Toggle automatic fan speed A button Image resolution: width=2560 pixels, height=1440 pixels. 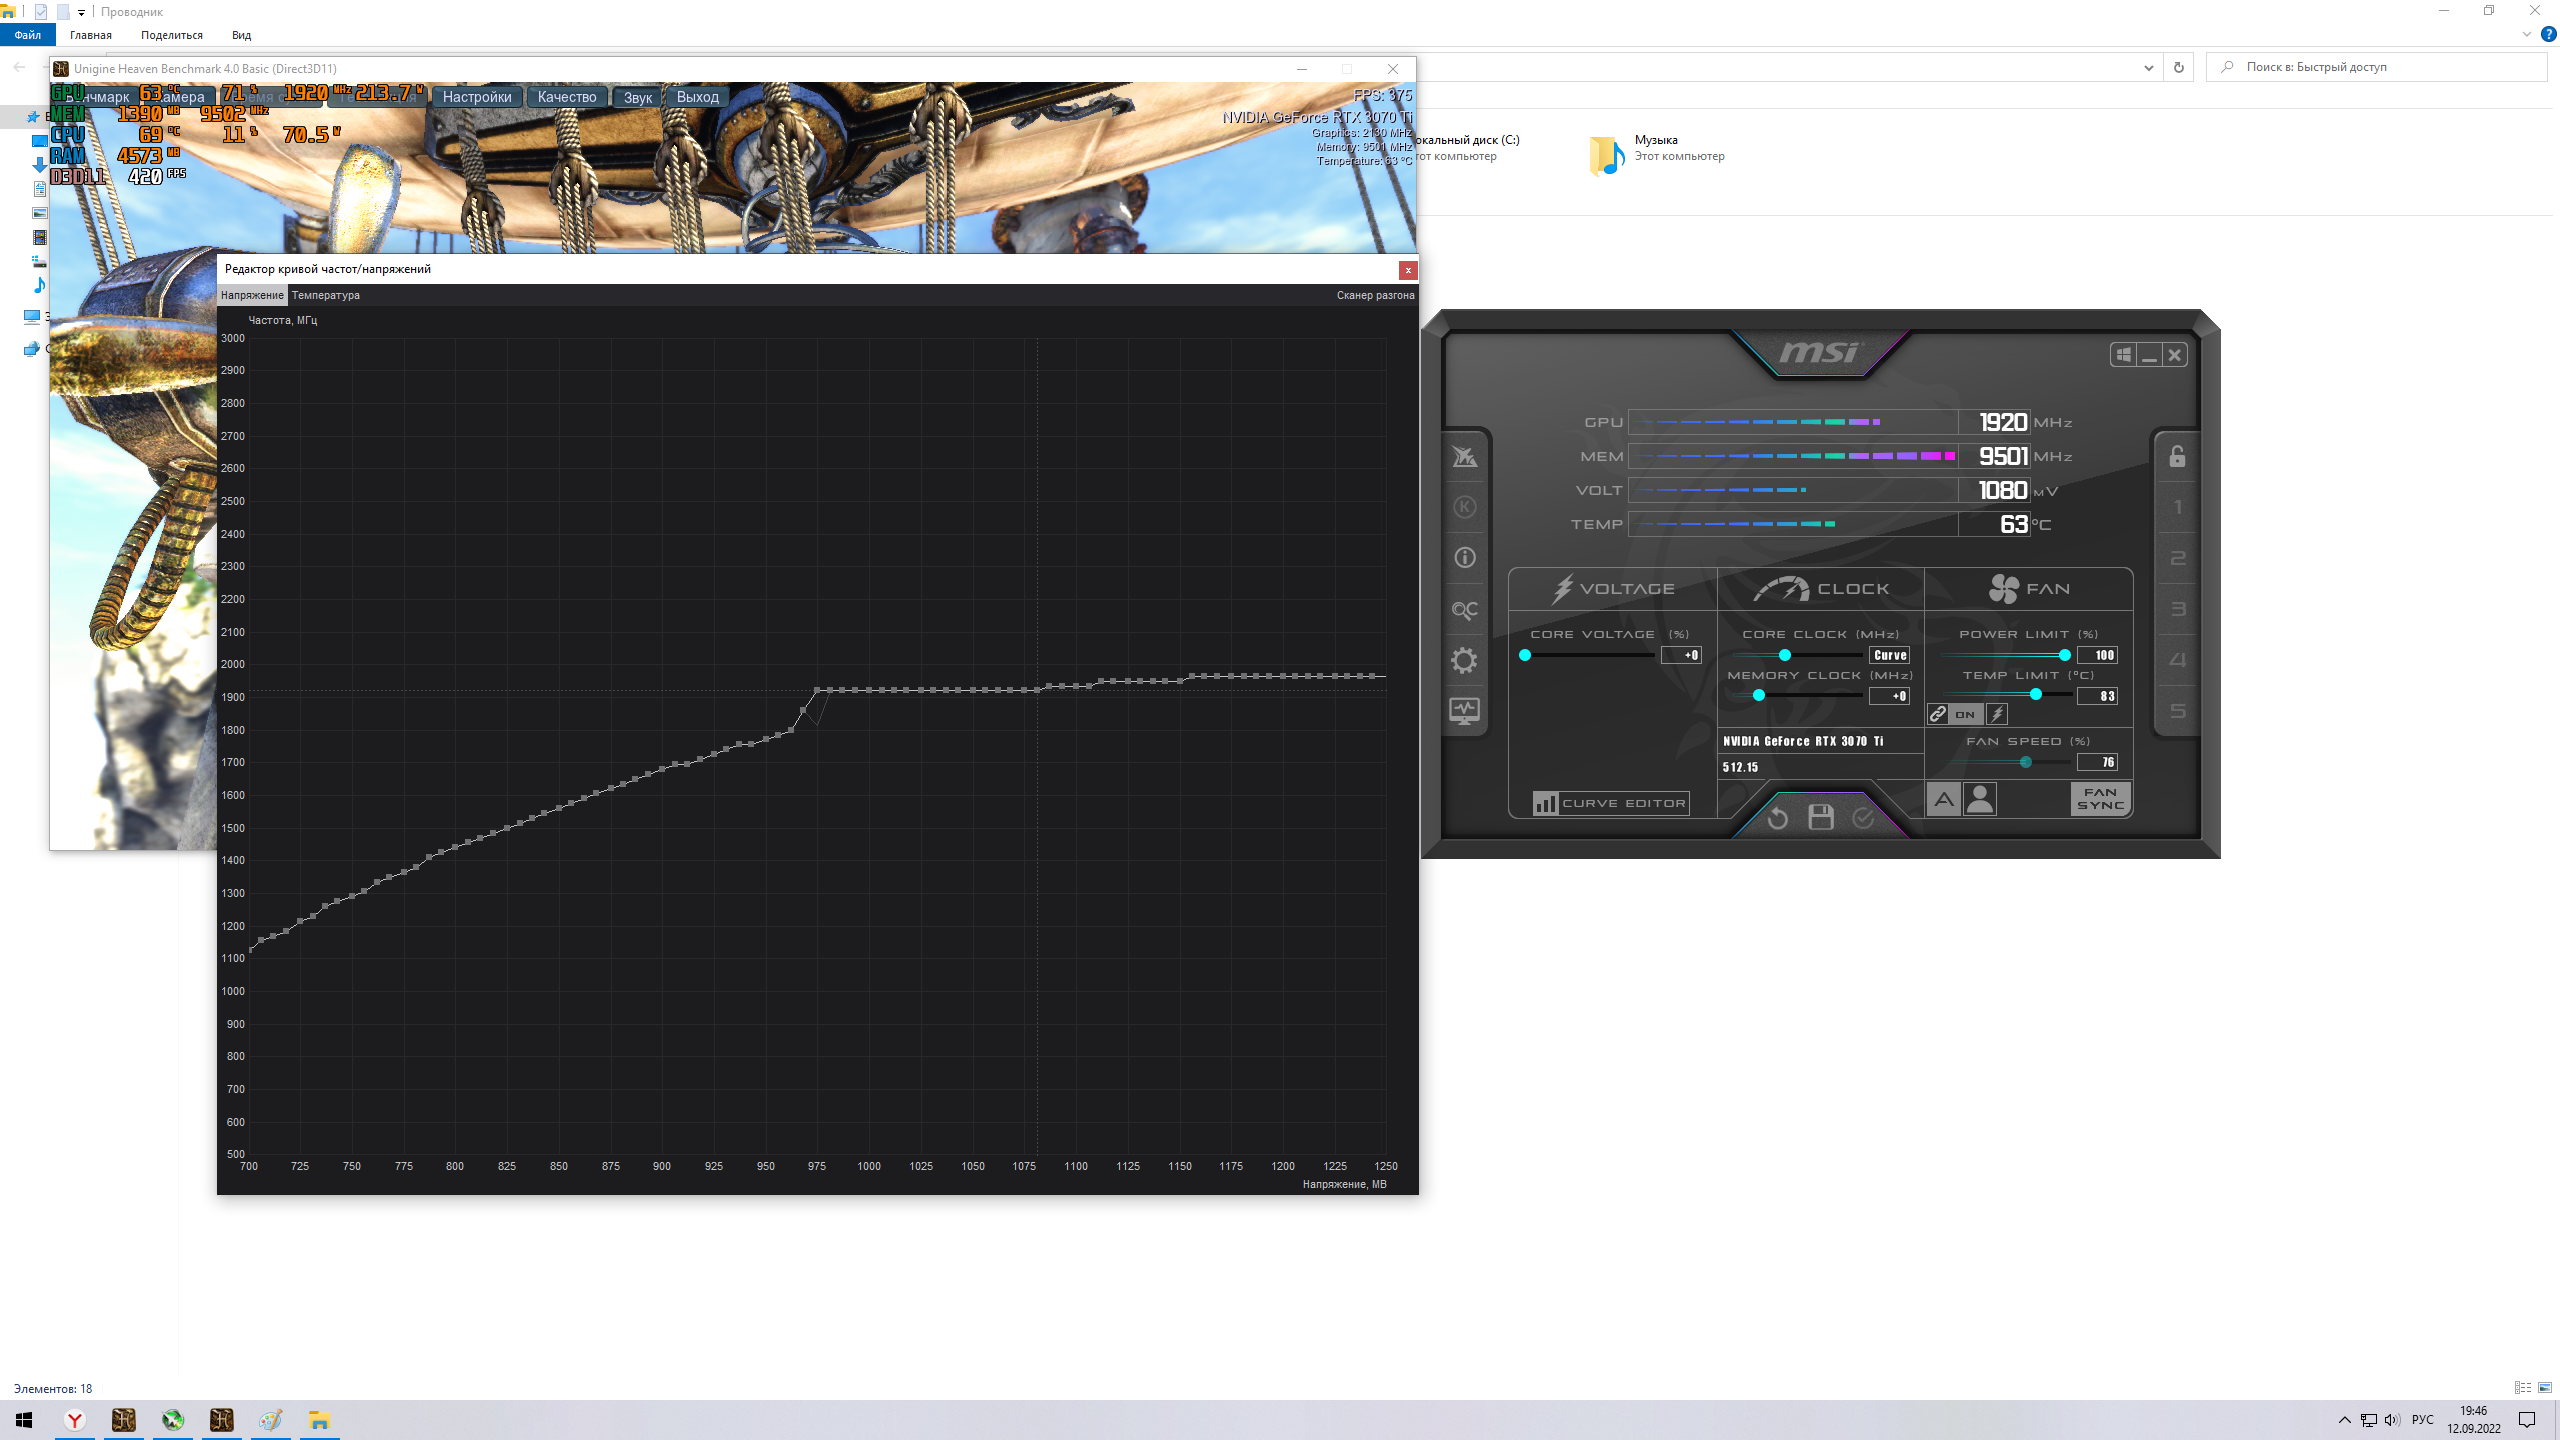(1943, 799)
